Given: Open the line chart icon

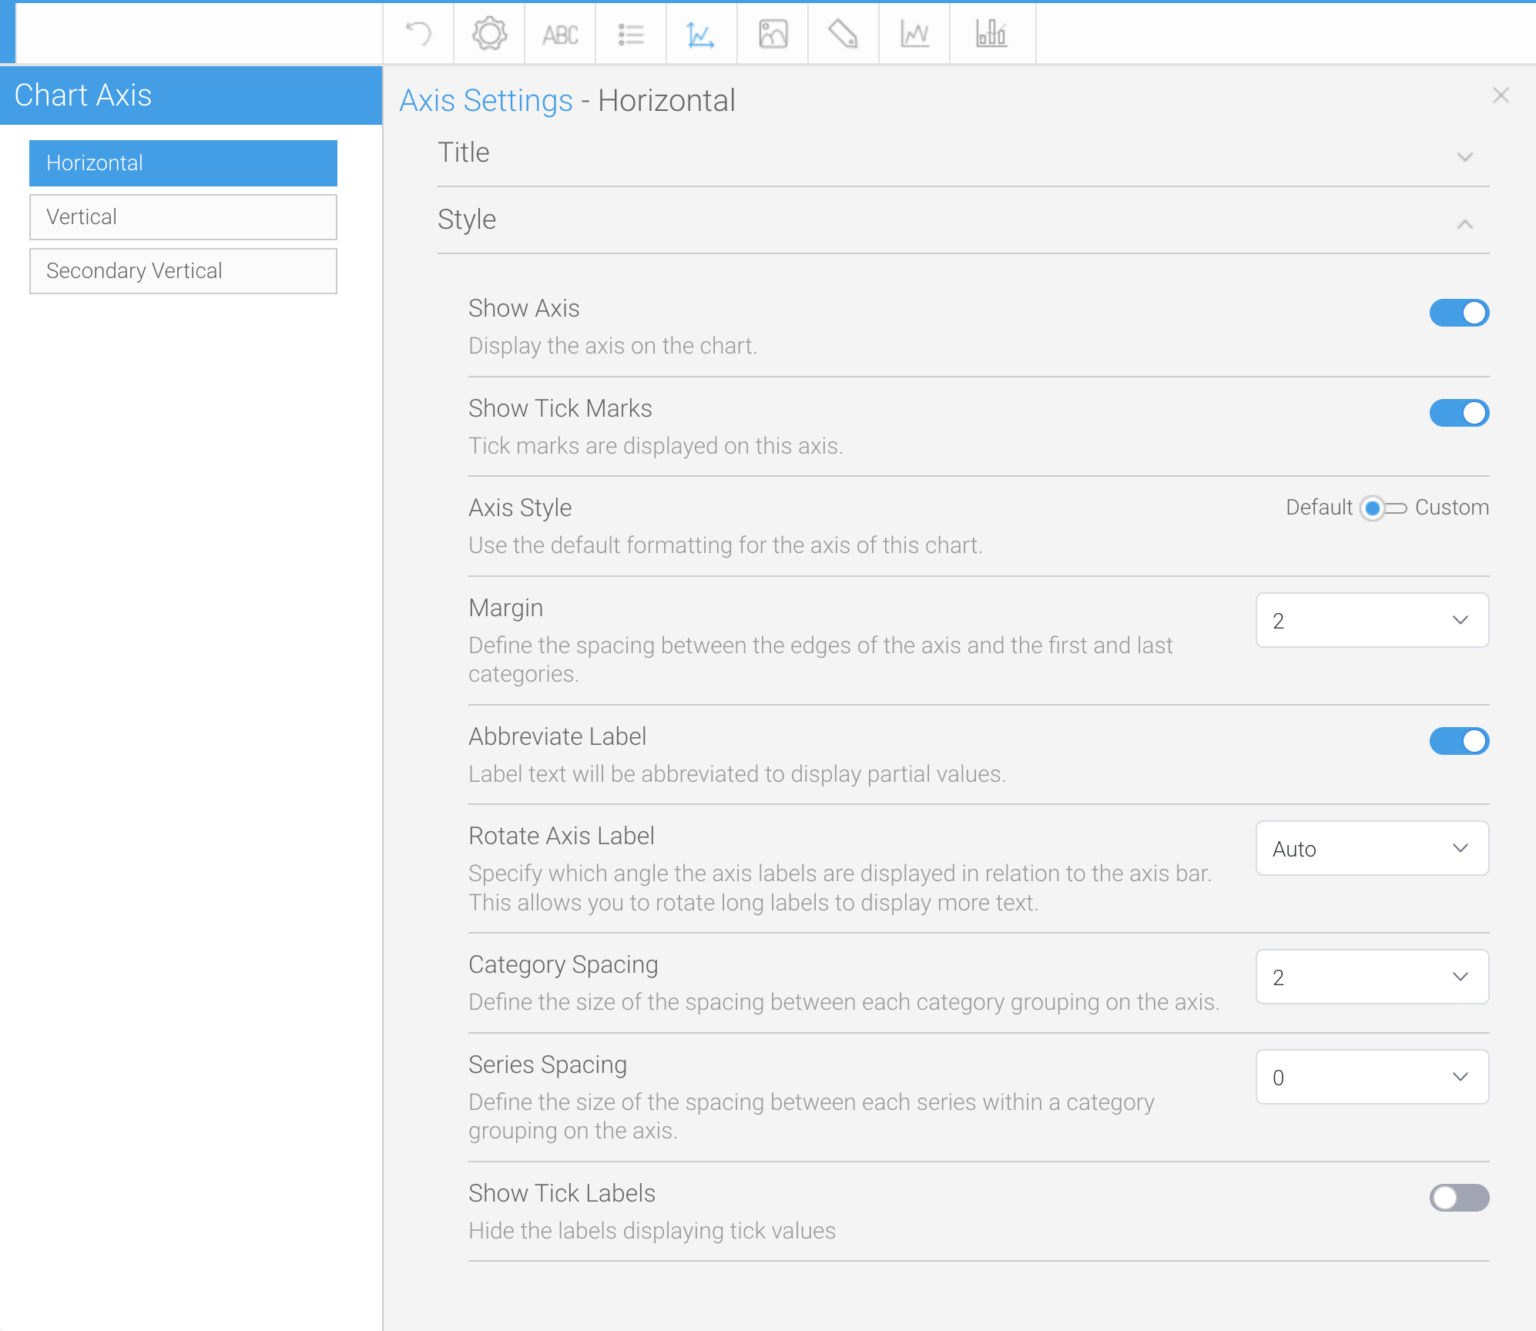Looking at the screenshot, I should [x=913, y=33].
